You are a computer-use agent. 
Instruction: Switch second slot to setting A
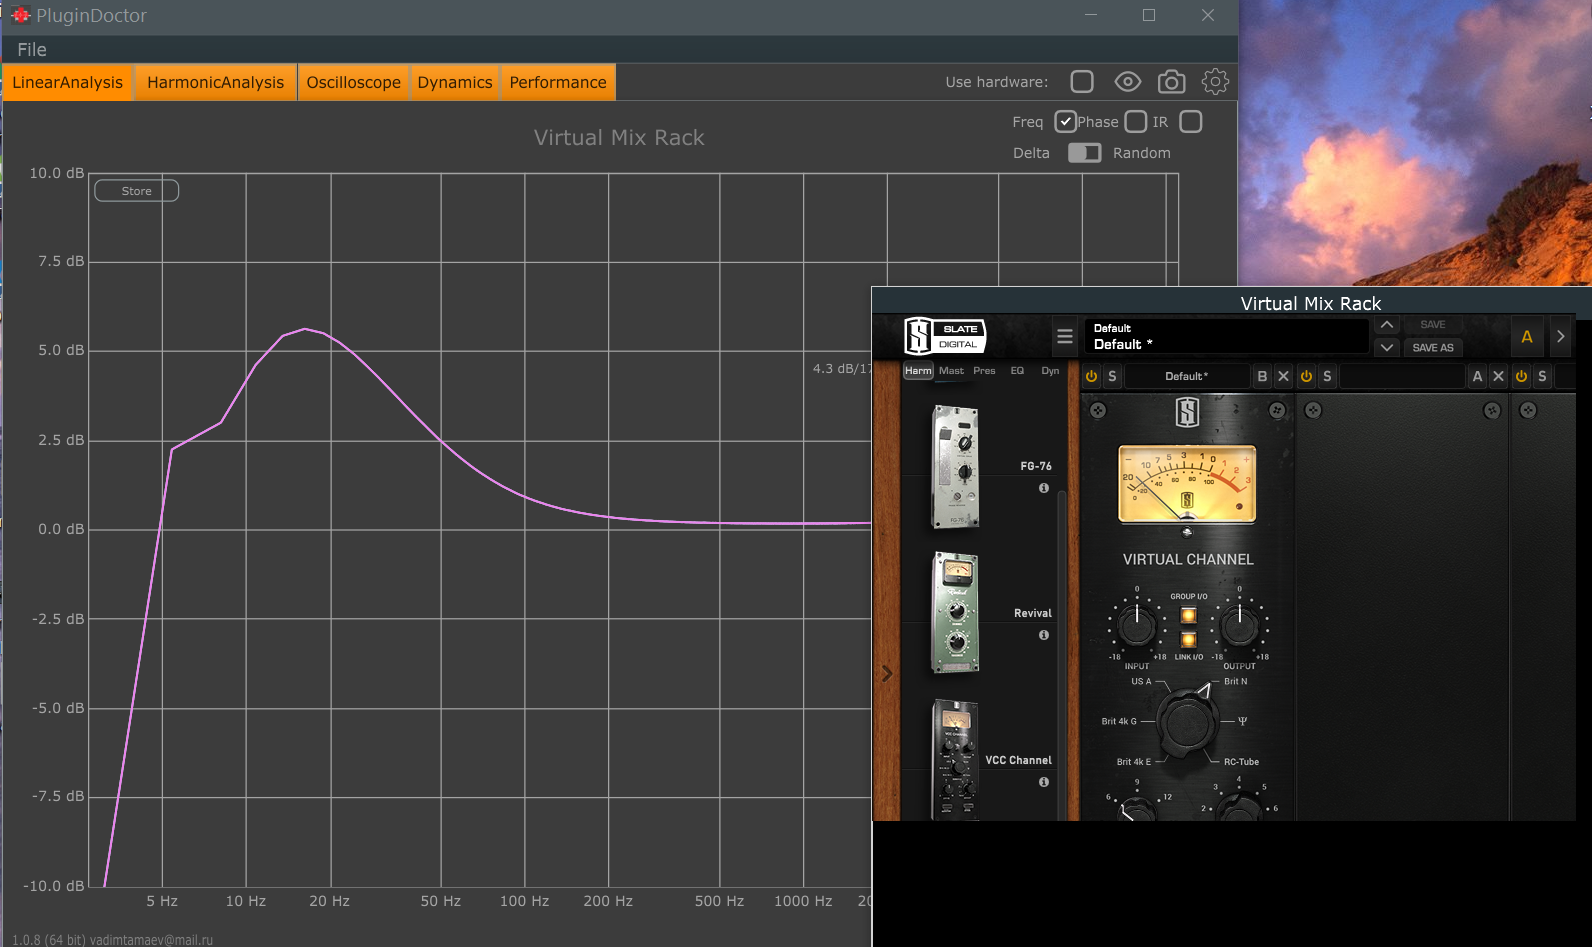coord(1477,376)
